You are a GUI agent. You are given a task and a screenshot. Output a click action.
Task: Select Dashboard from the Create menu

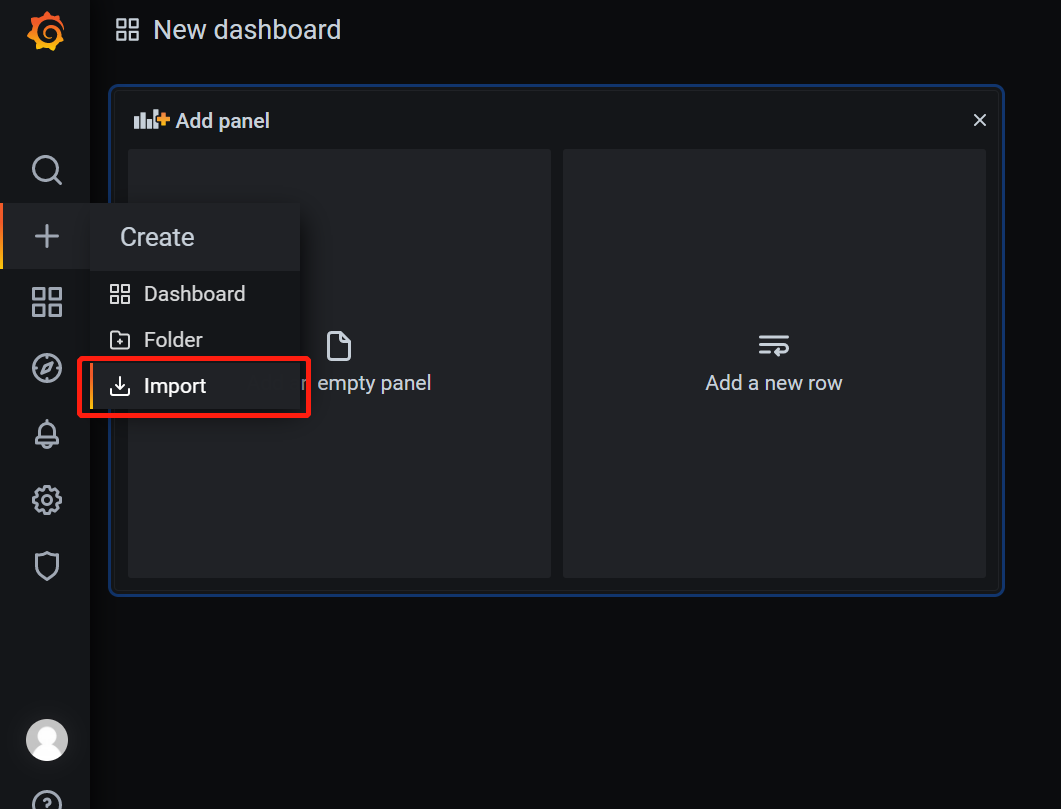(x=195, y=294)
